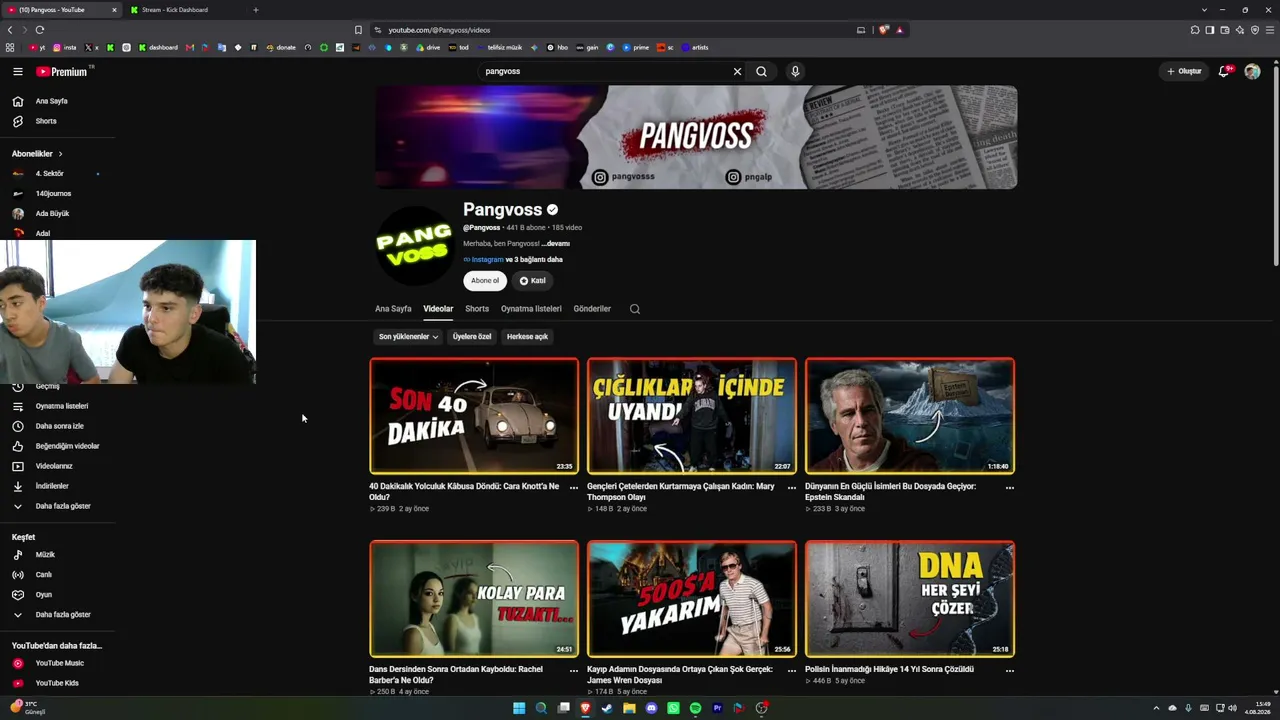This screenshot has width=1280, height=720.
Task: Click the browser address bar URL
Action: [x=439, y=30]
